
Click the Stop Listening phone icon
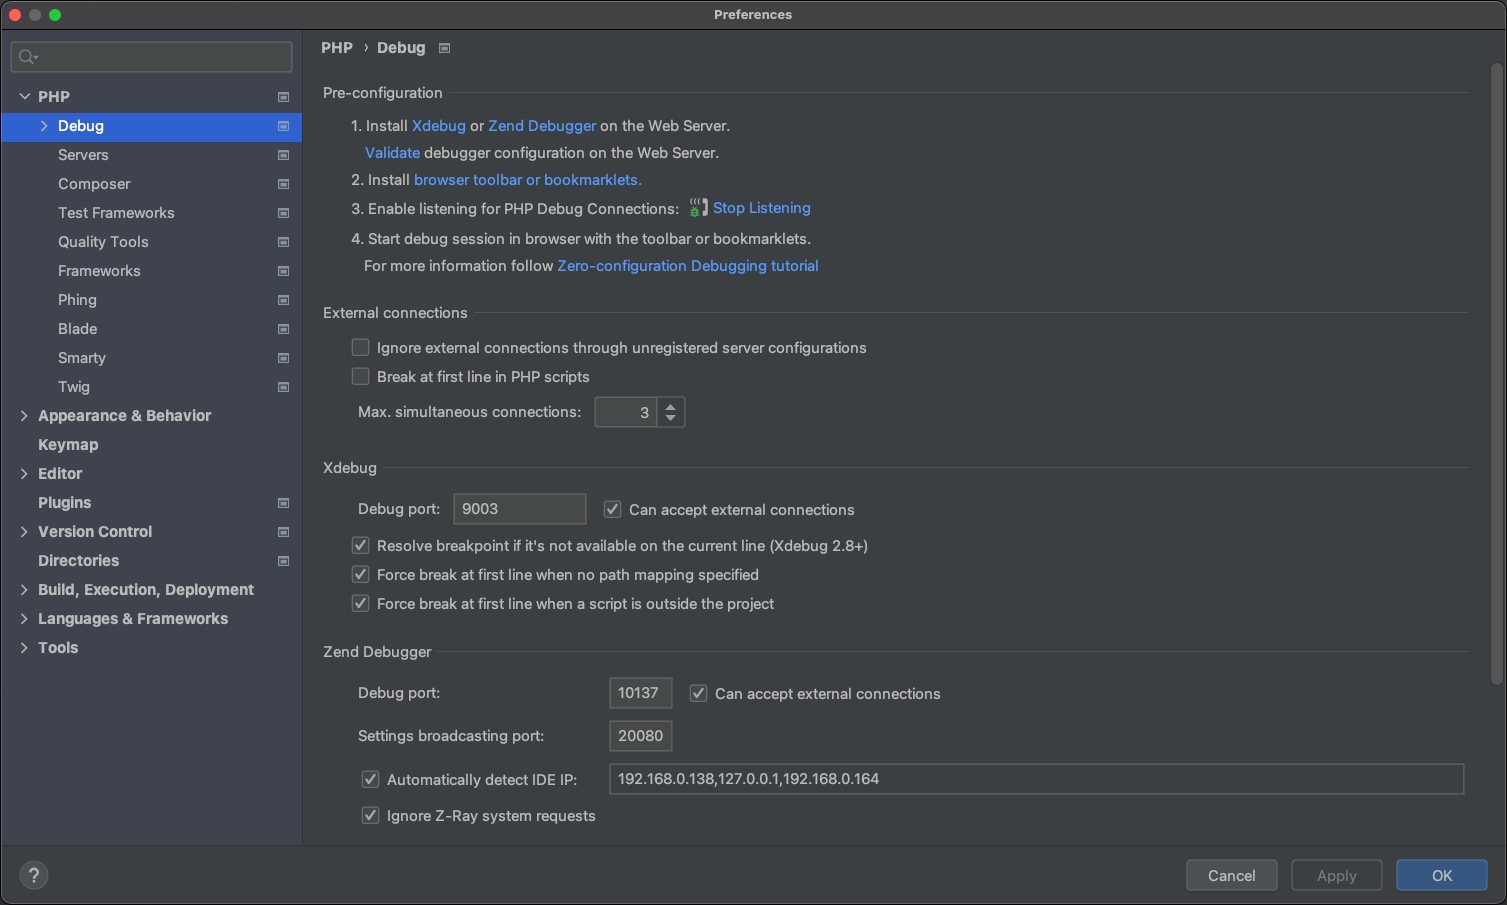[x=698, y=208]
